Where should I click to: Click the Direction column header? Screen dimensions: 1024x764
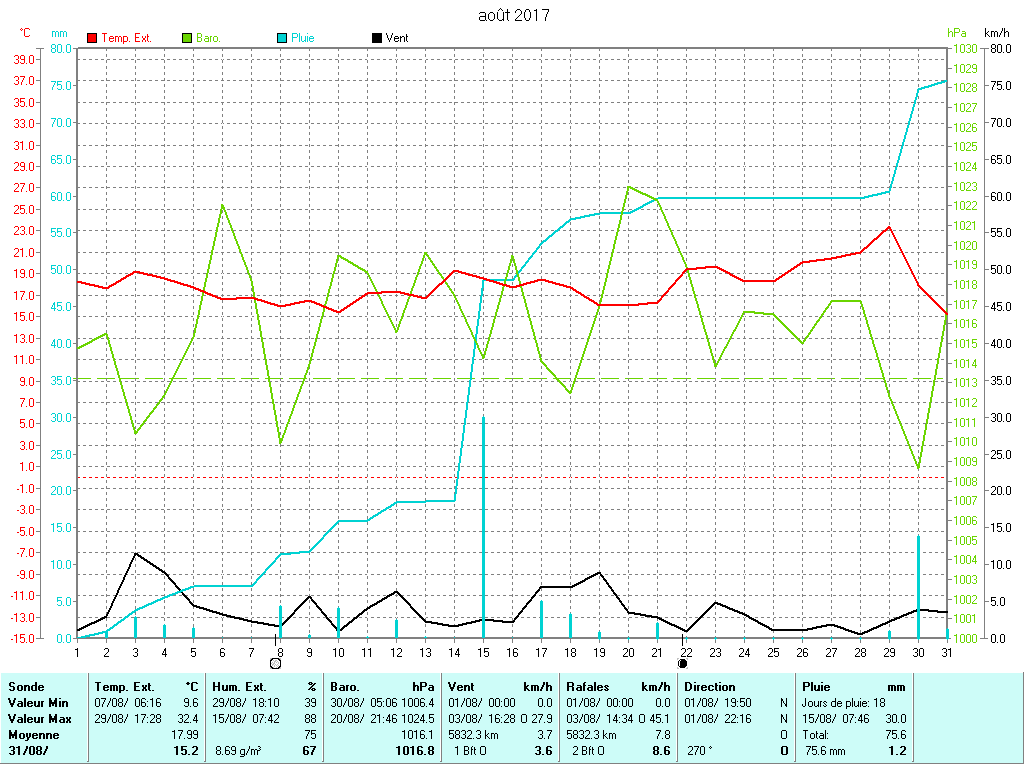coord(710,687)
